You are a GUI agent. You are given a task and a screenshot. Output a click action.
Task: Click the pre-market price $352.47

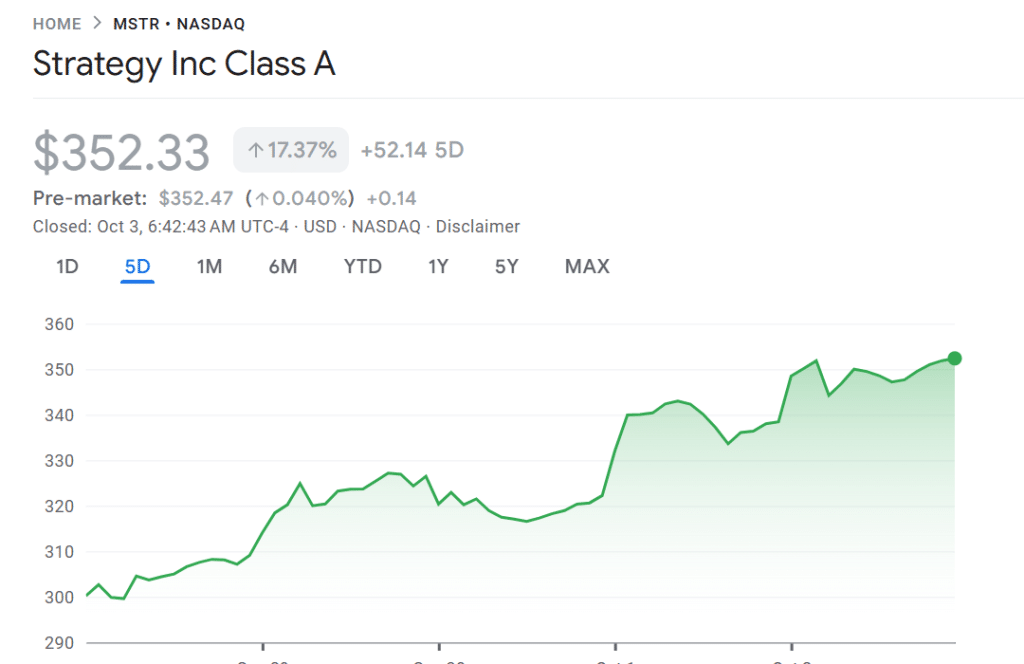[x=195, y=198]
